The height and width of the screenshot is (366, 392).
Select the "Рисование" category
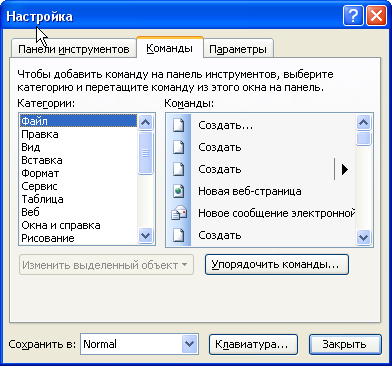click(x=78, y=238)
